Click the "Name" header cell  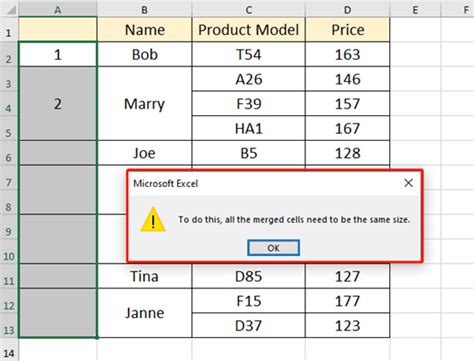pos(144,30)
